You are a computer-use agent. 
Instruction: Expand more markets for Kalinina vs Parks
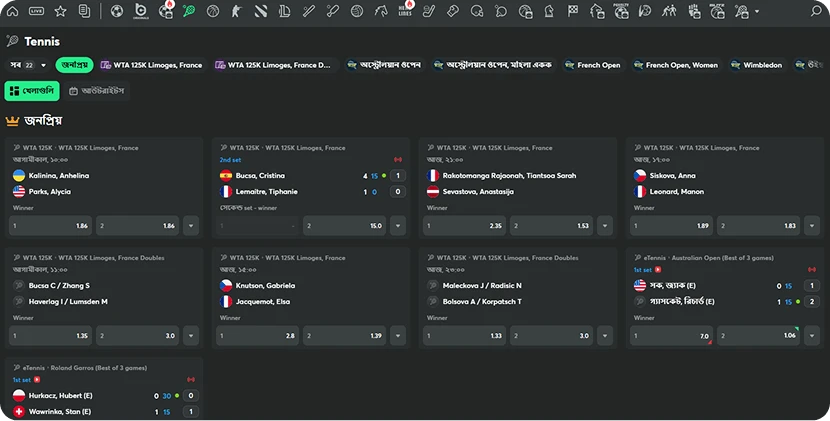pos(192,226)
